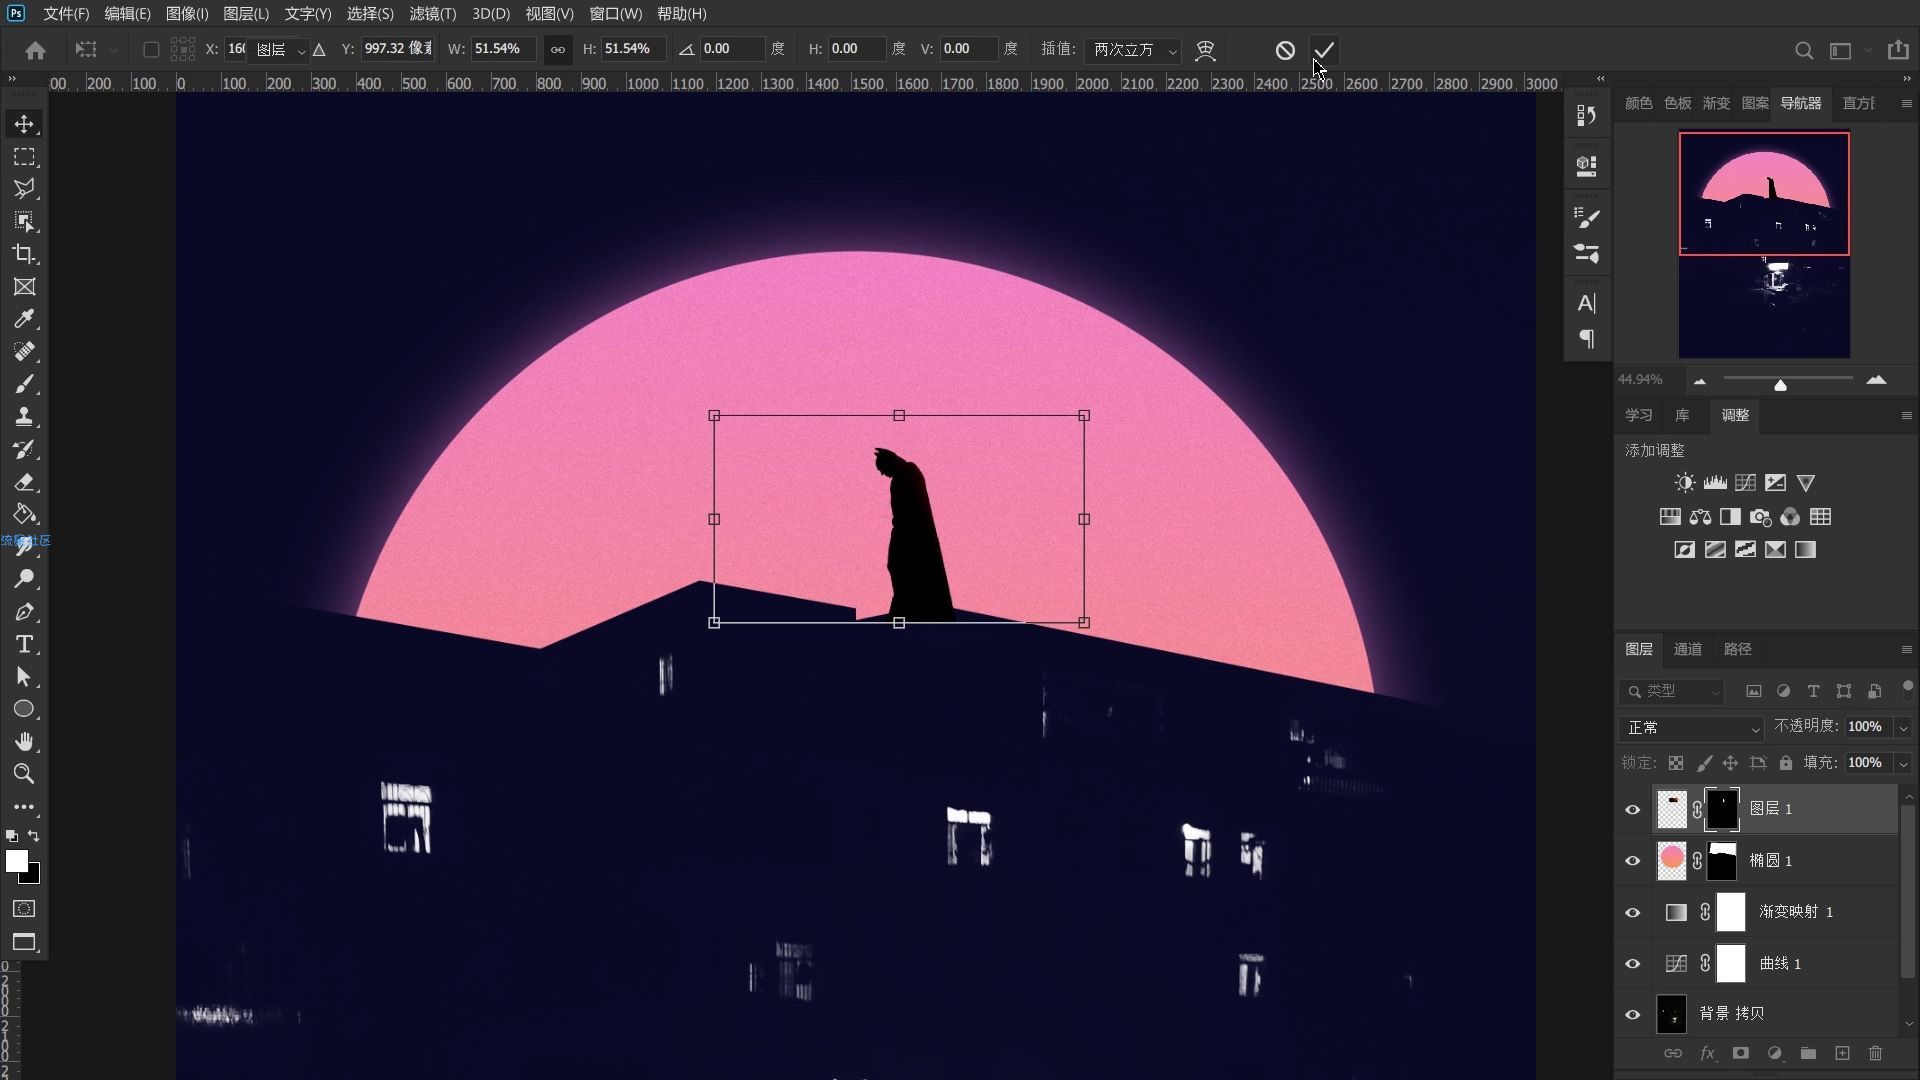Open the 文件(F) menu

click(x=66, y=14)
